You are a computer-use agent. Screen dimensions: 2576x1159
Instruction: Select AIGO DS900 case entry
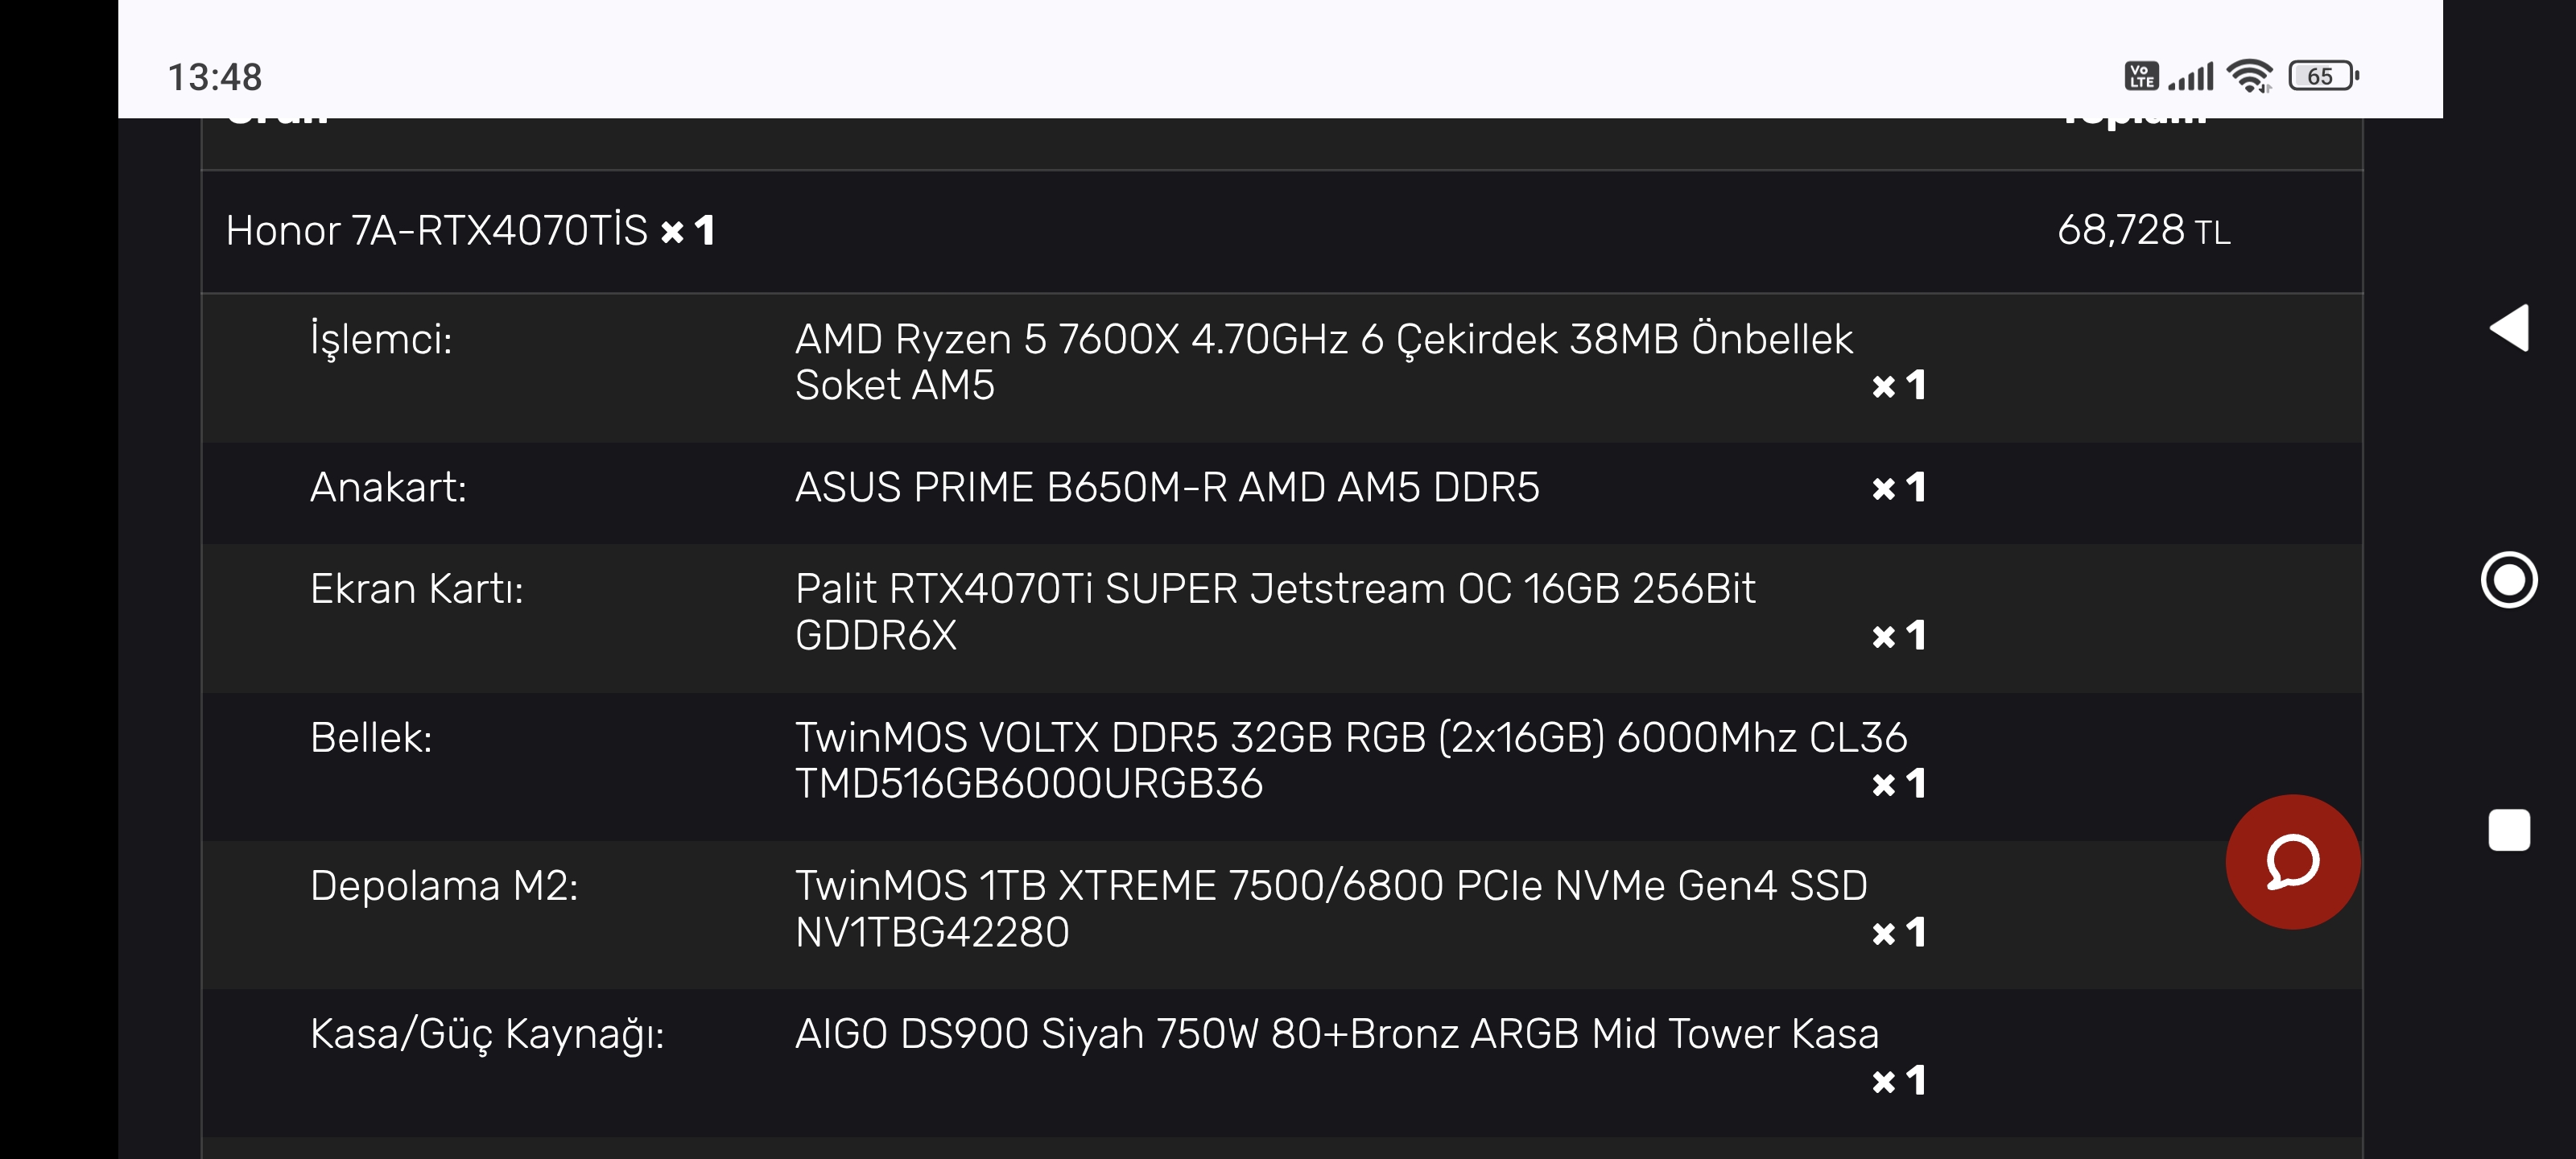(1337, 1034)
